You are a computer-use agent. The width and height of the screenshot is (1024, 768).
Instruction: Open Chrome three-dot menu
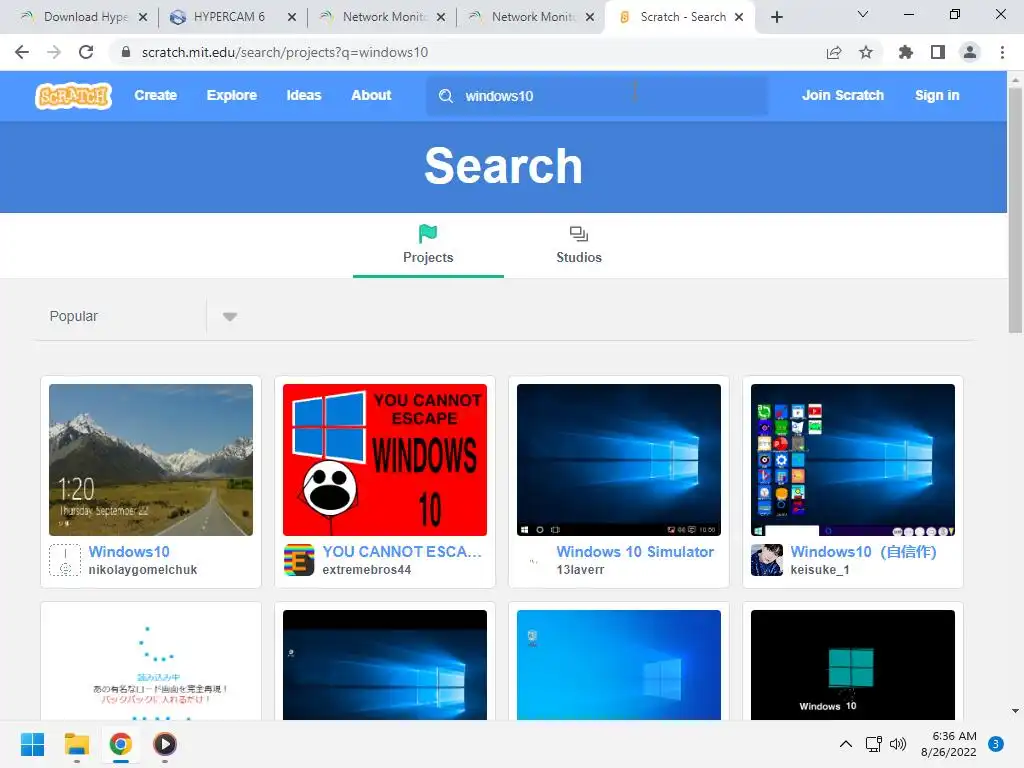pyautogui.click(x=1002, y=52)
